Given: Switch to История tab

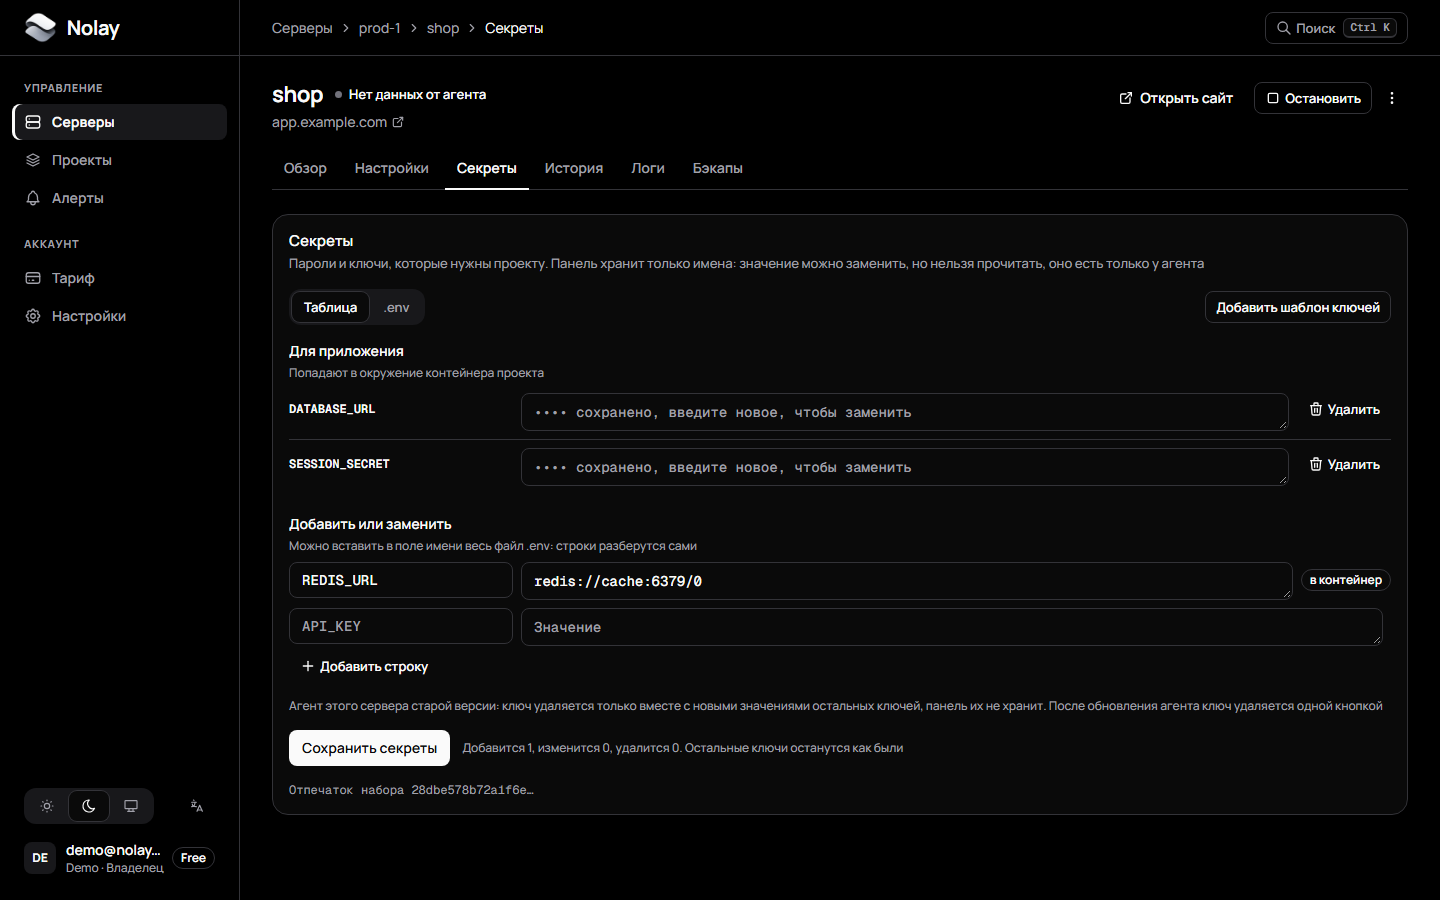Looking at the screenshot, I should pyautogui.click(x=574, y=168).
